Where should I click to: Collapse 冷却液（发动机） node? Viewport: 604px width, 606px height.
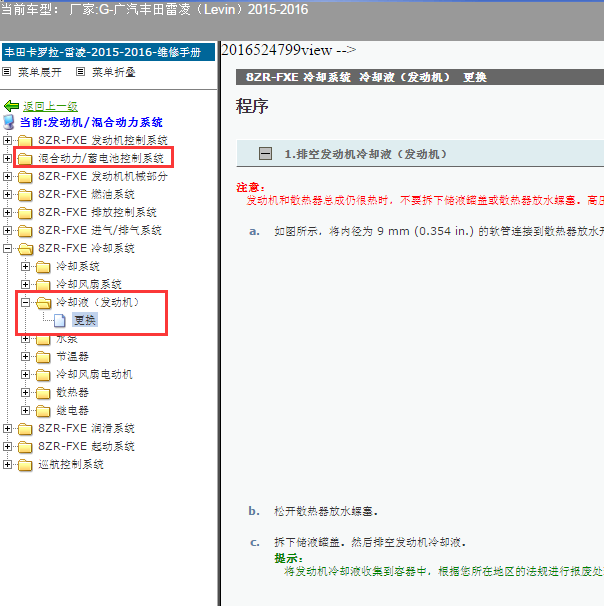26,303
